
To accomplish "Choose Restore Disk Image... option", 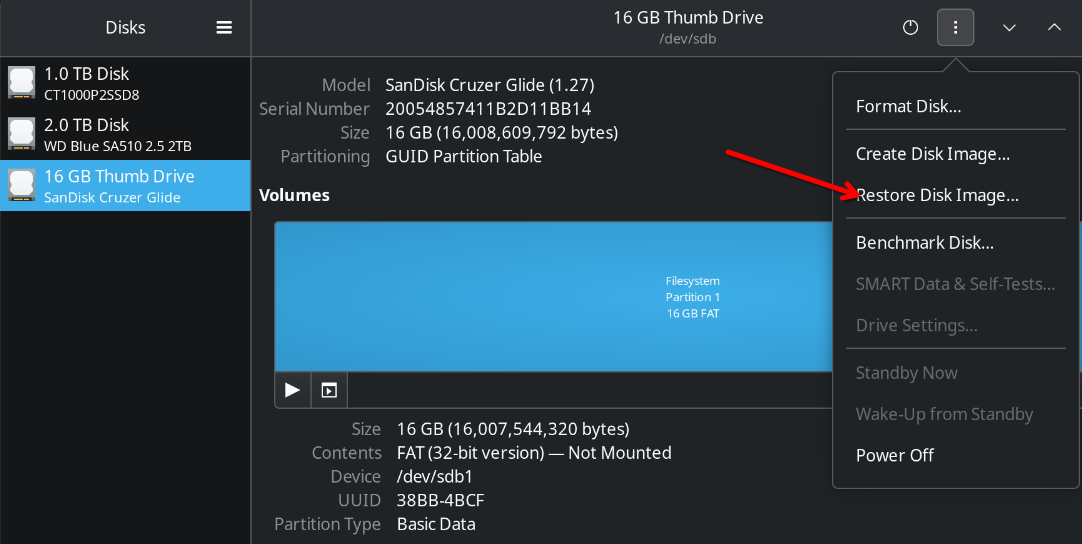I will 937,195.
